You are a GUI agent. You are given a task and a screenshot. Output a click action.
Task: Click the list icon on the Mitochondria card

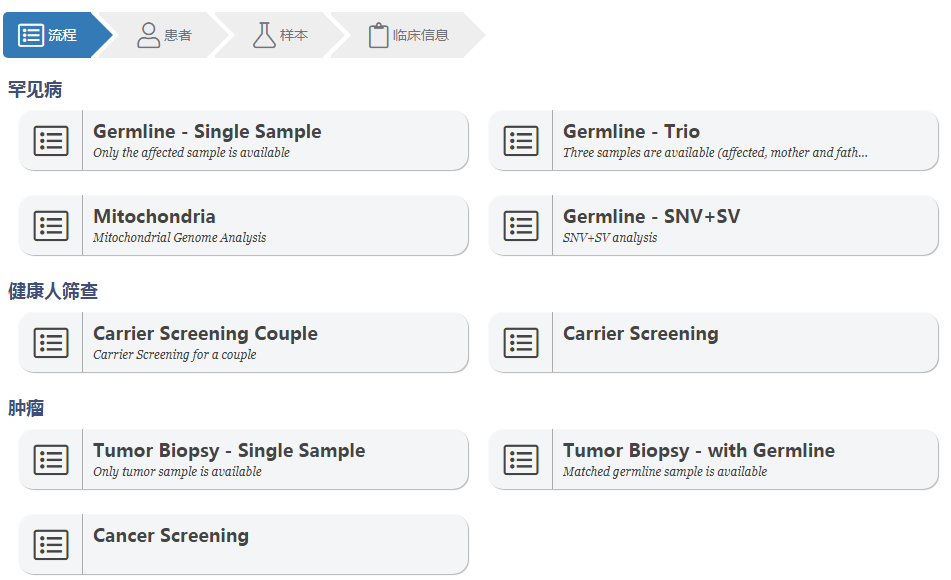(51, 226)
